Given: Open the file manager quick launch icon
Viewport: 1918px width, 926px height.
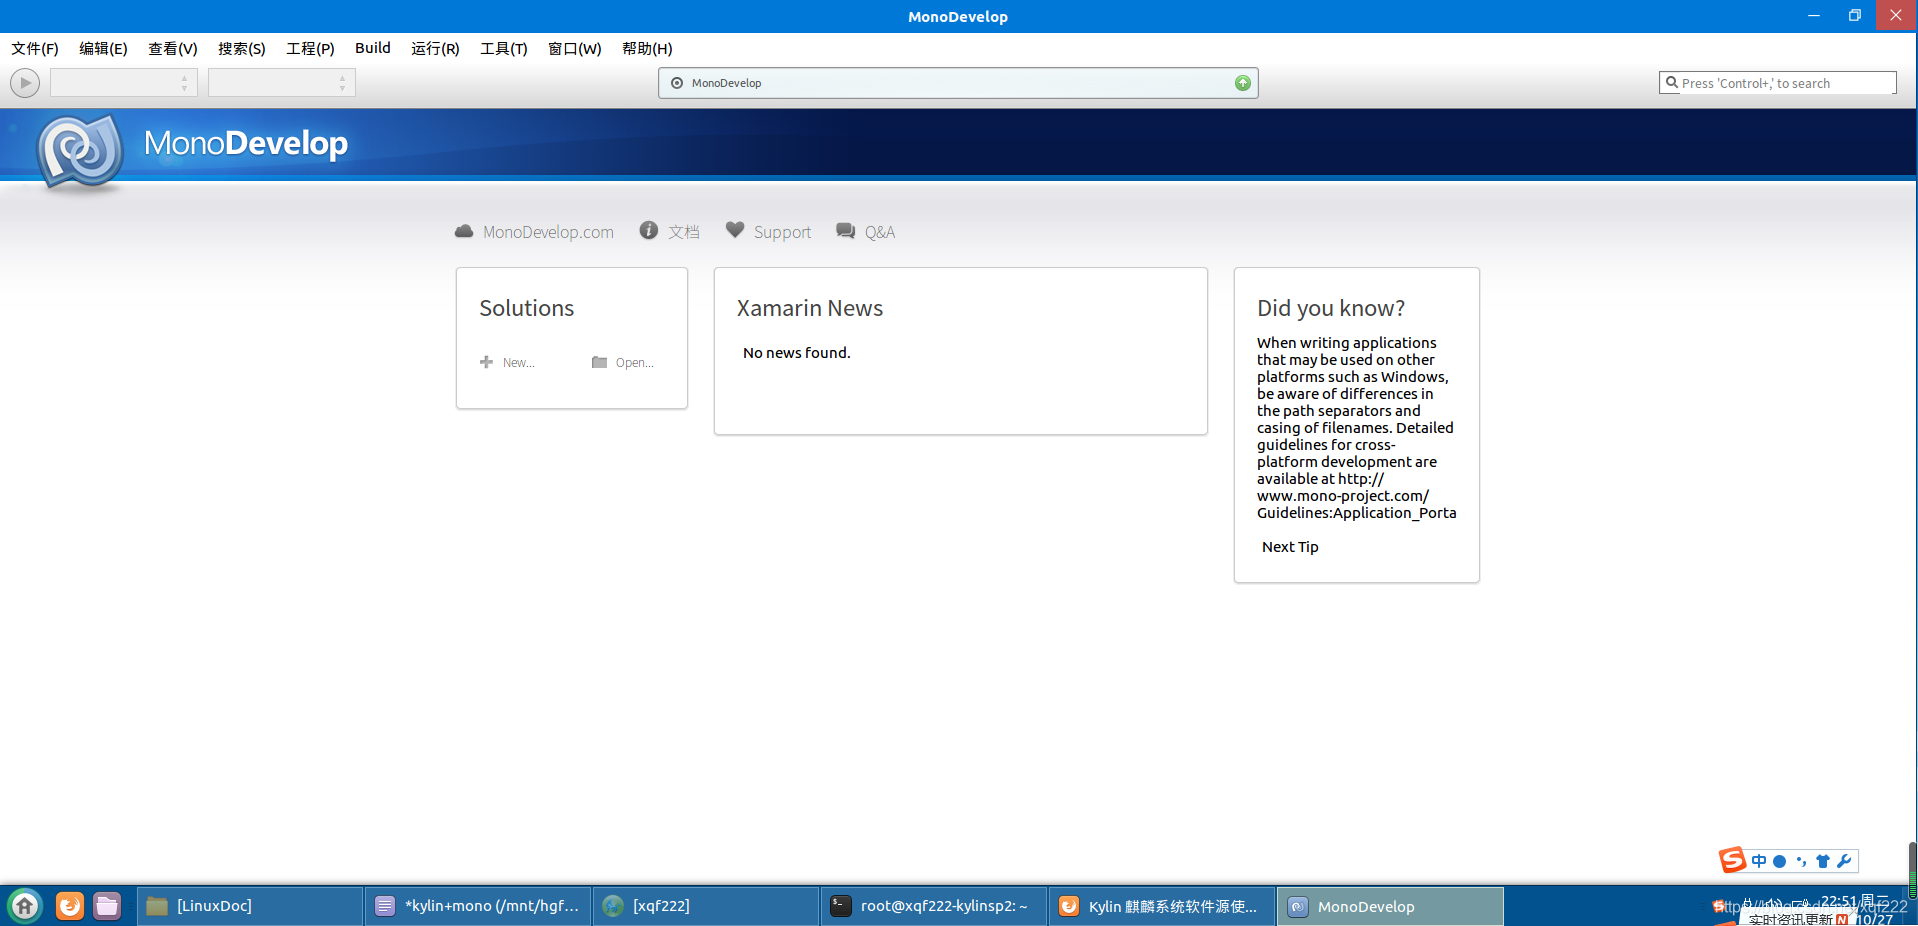Looking at the screenshot, I should pyautogui.click(x=107, y=906).
